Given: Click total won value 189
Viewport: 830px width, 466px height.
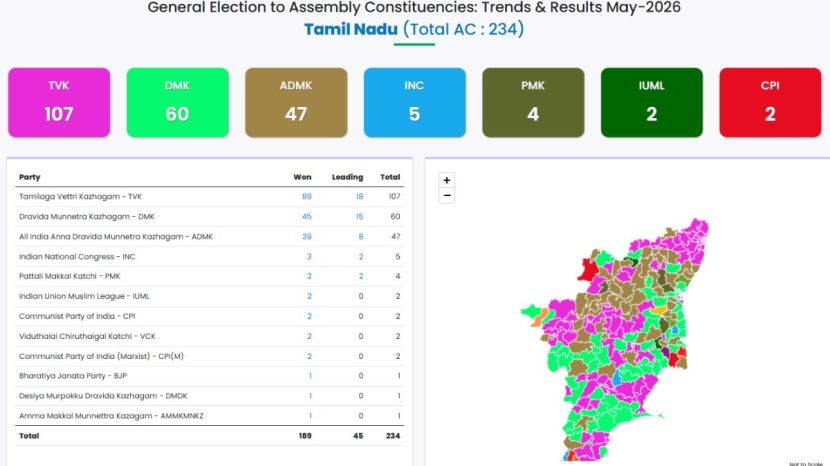Looking at the screenshot, I should point(305,436).
